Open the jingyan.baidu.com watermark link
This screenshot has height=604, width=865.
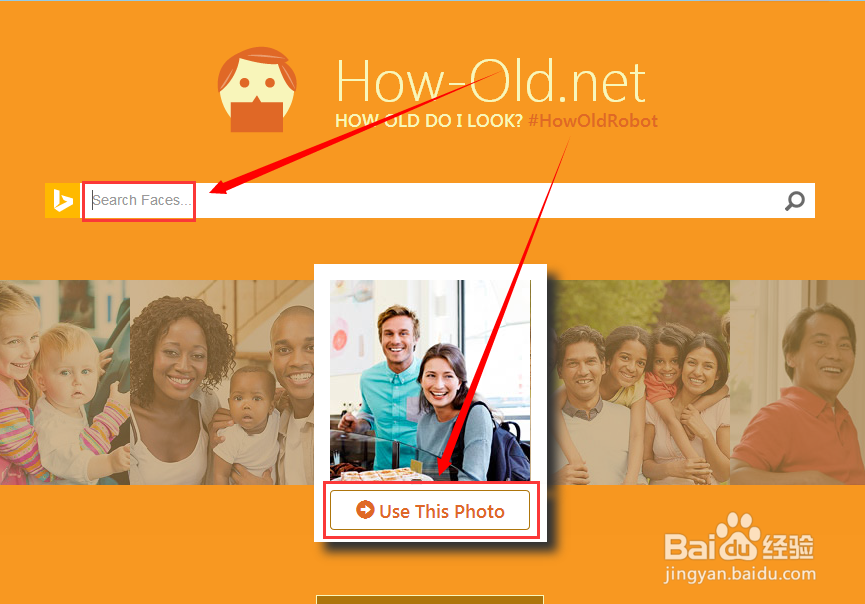pos(740,574)
